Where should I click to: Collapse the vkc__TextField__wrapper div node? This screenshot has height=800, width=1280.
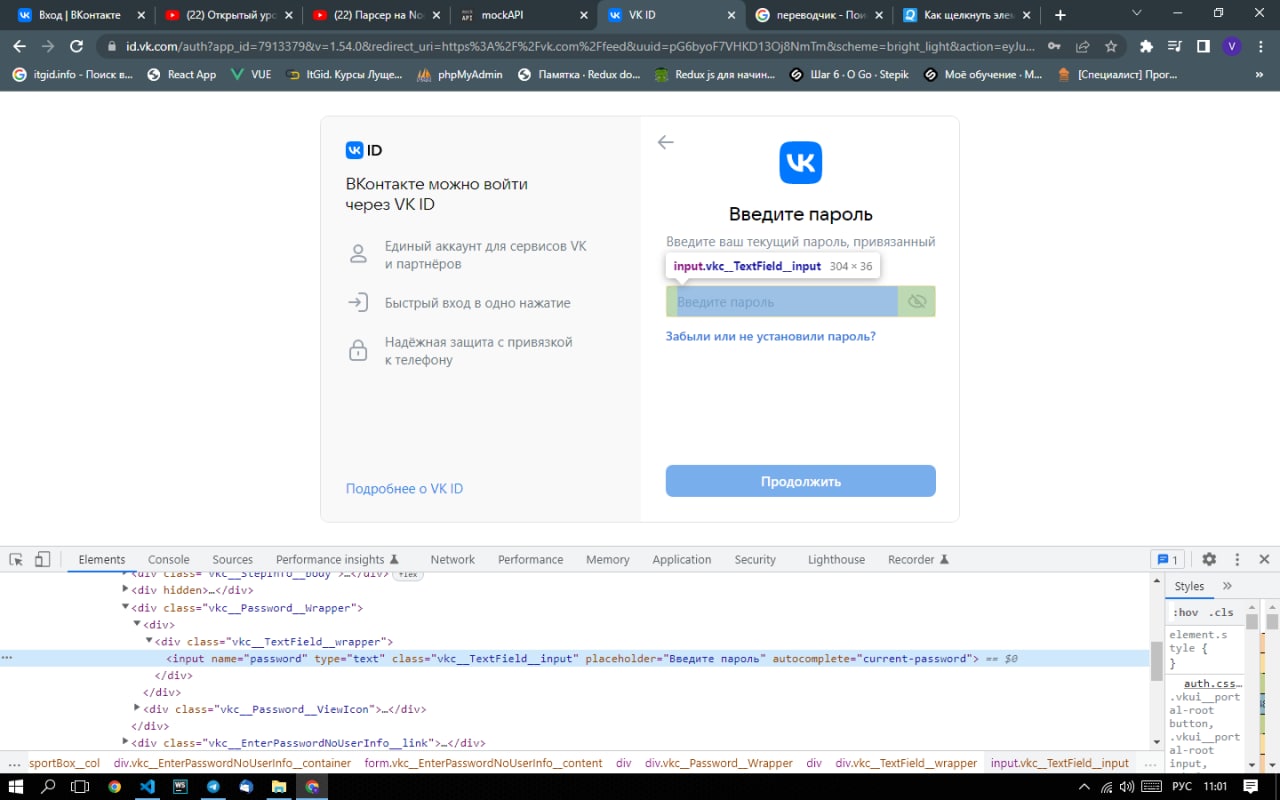tap(150, 641)
